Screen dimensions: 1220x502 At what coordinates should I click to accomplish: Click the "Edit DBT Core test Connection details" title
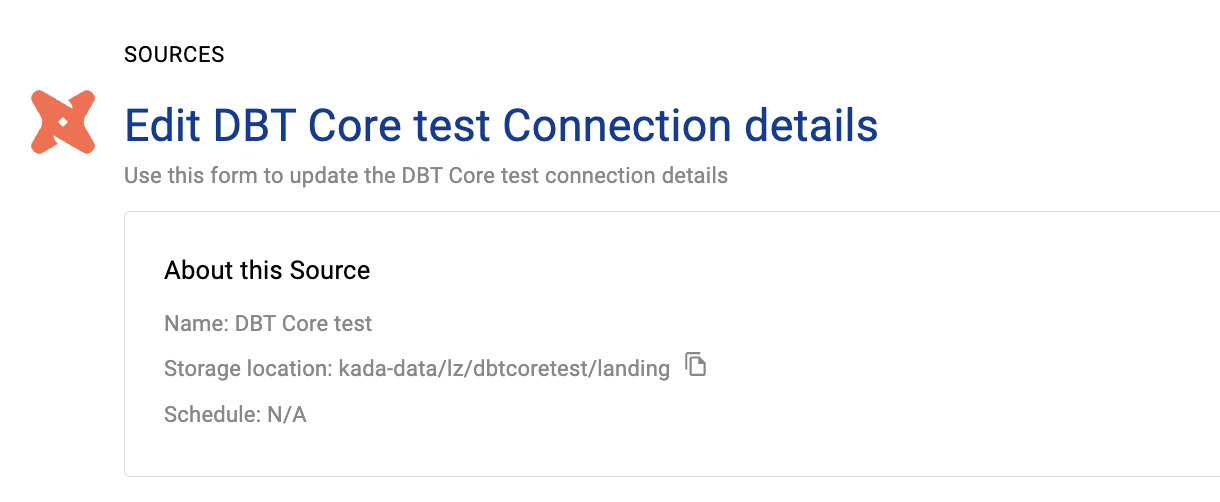[x=501, y=126]
